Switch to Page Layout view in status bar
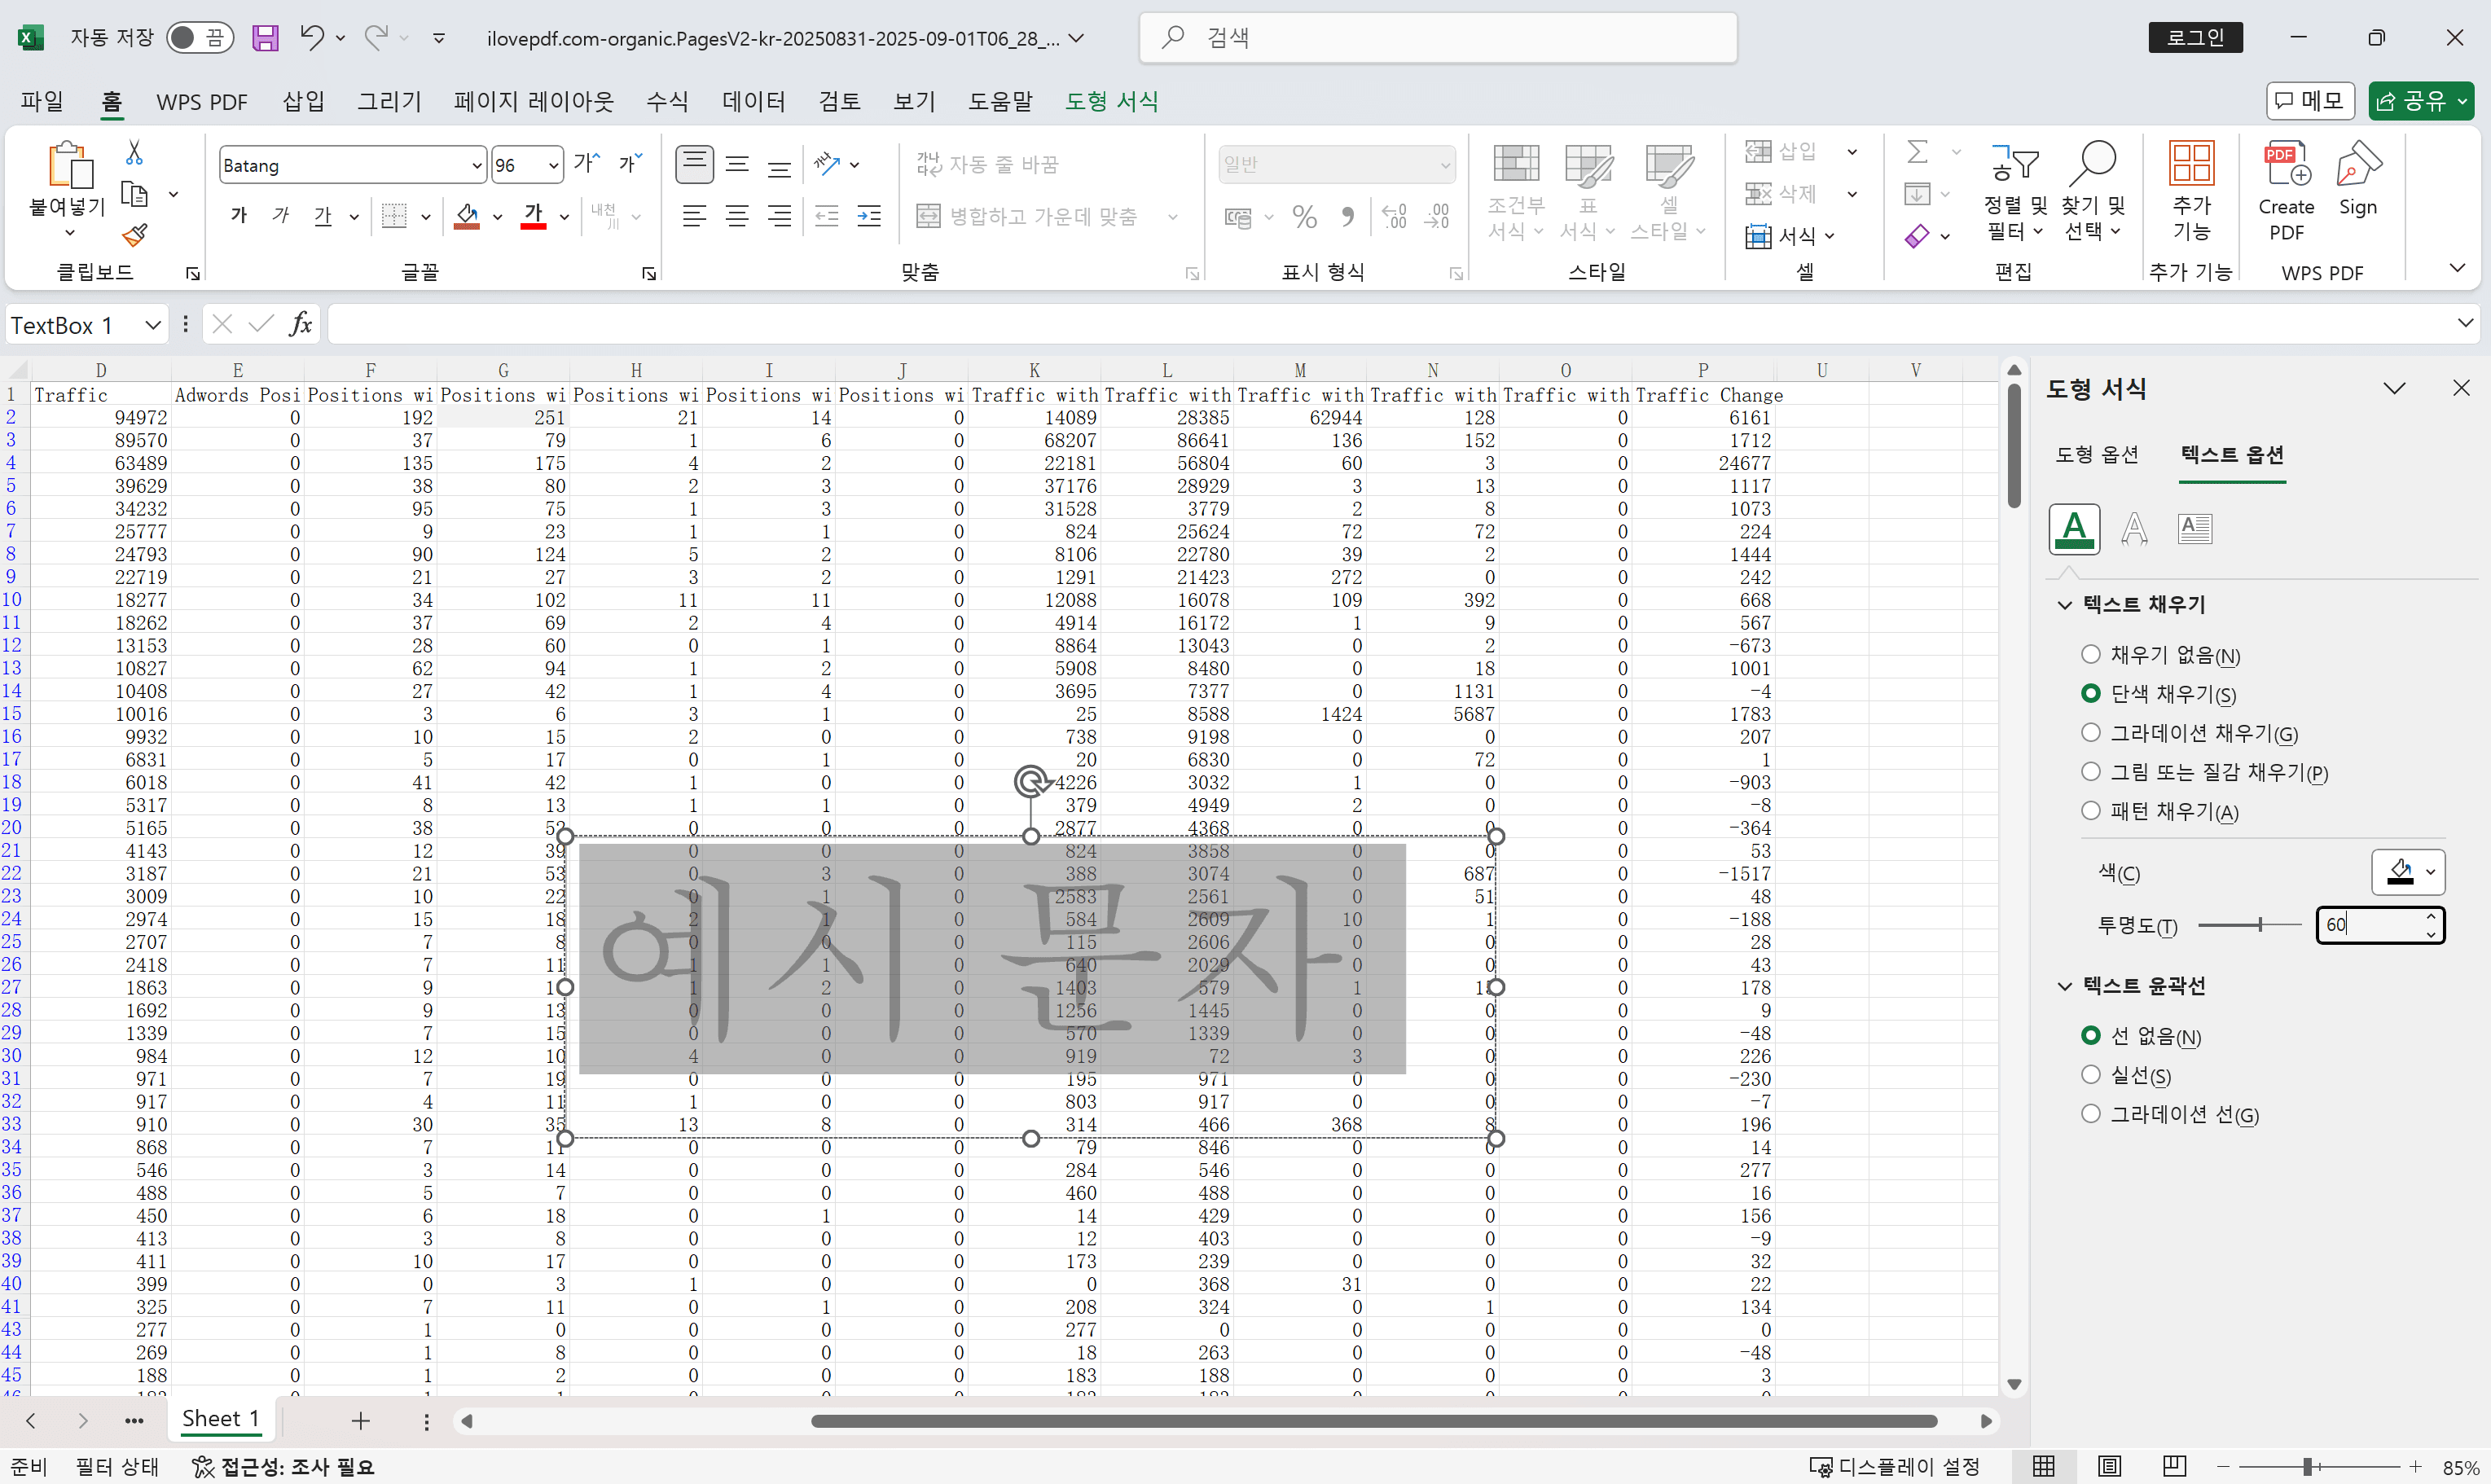 pos(2109,1466)
